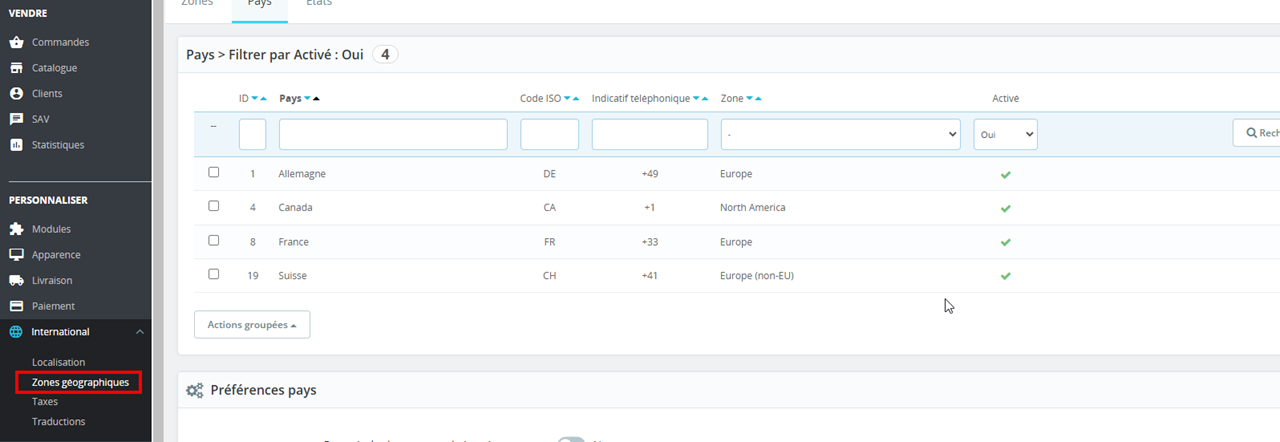Open the Activé Oui filter dropdown
The width and height of the screenshot is (1280, 442).
click(x=1005, y=134)
